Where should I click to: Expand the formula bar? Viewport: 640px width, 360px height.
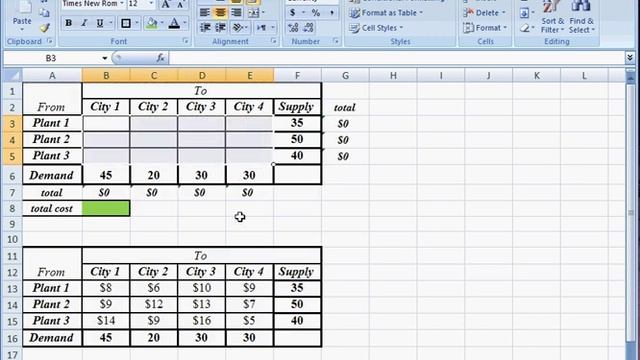click(630, 58)
